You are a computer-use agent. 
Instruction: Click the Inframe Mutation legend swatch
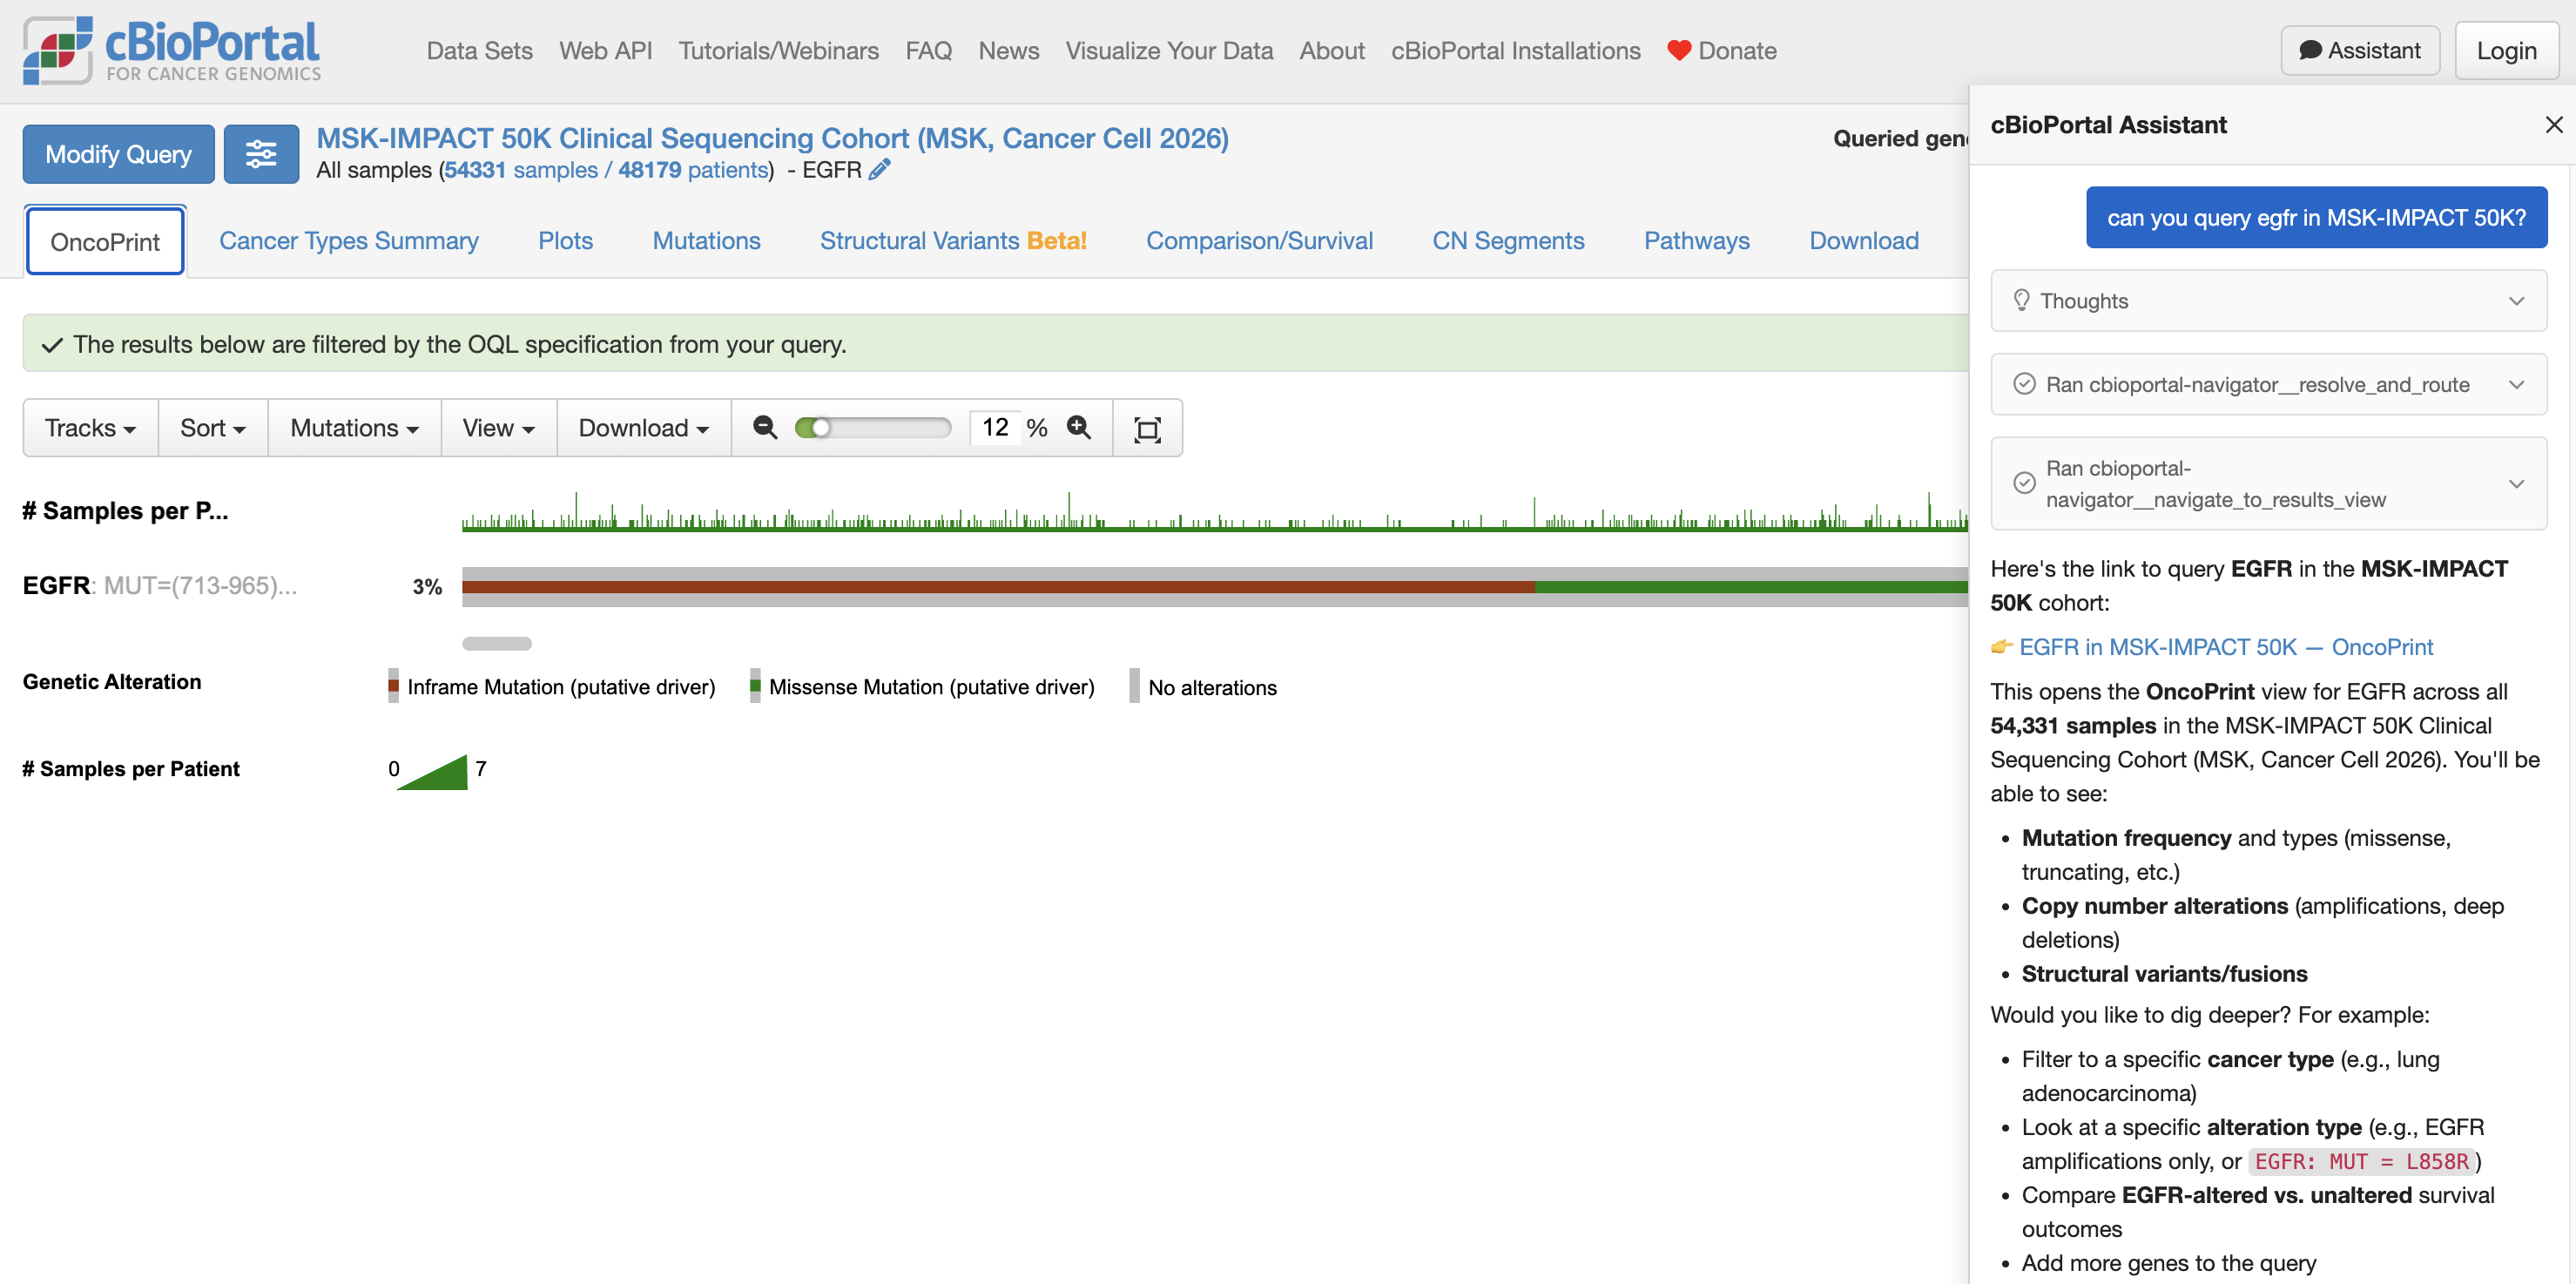click(x=393, y=686)
